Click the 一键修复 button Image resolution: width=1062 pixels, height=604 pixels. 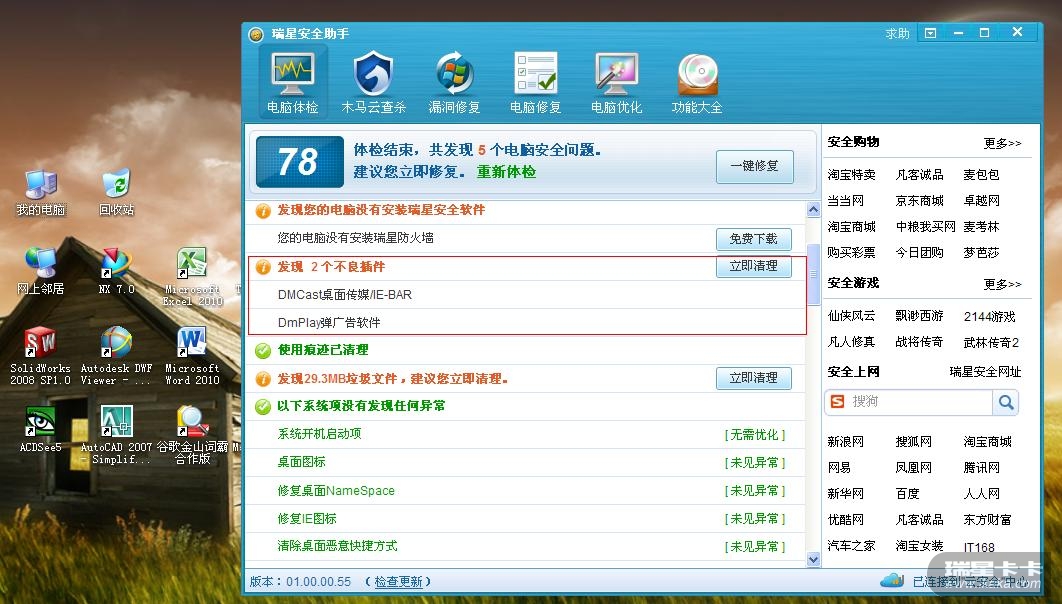(755, 166)
